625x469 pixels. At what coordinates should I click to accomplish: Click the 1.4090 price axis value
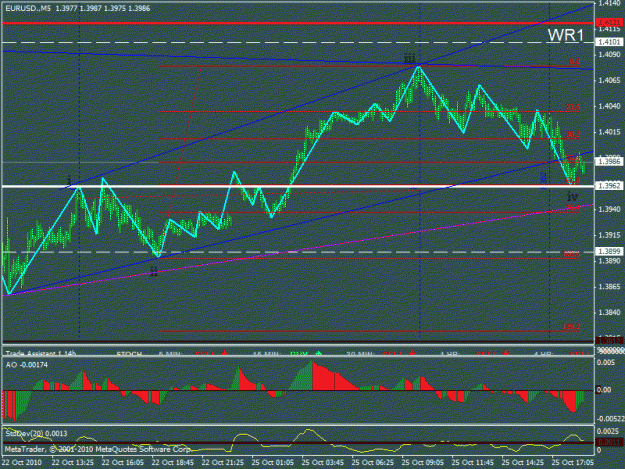click(x=609, y=54)
